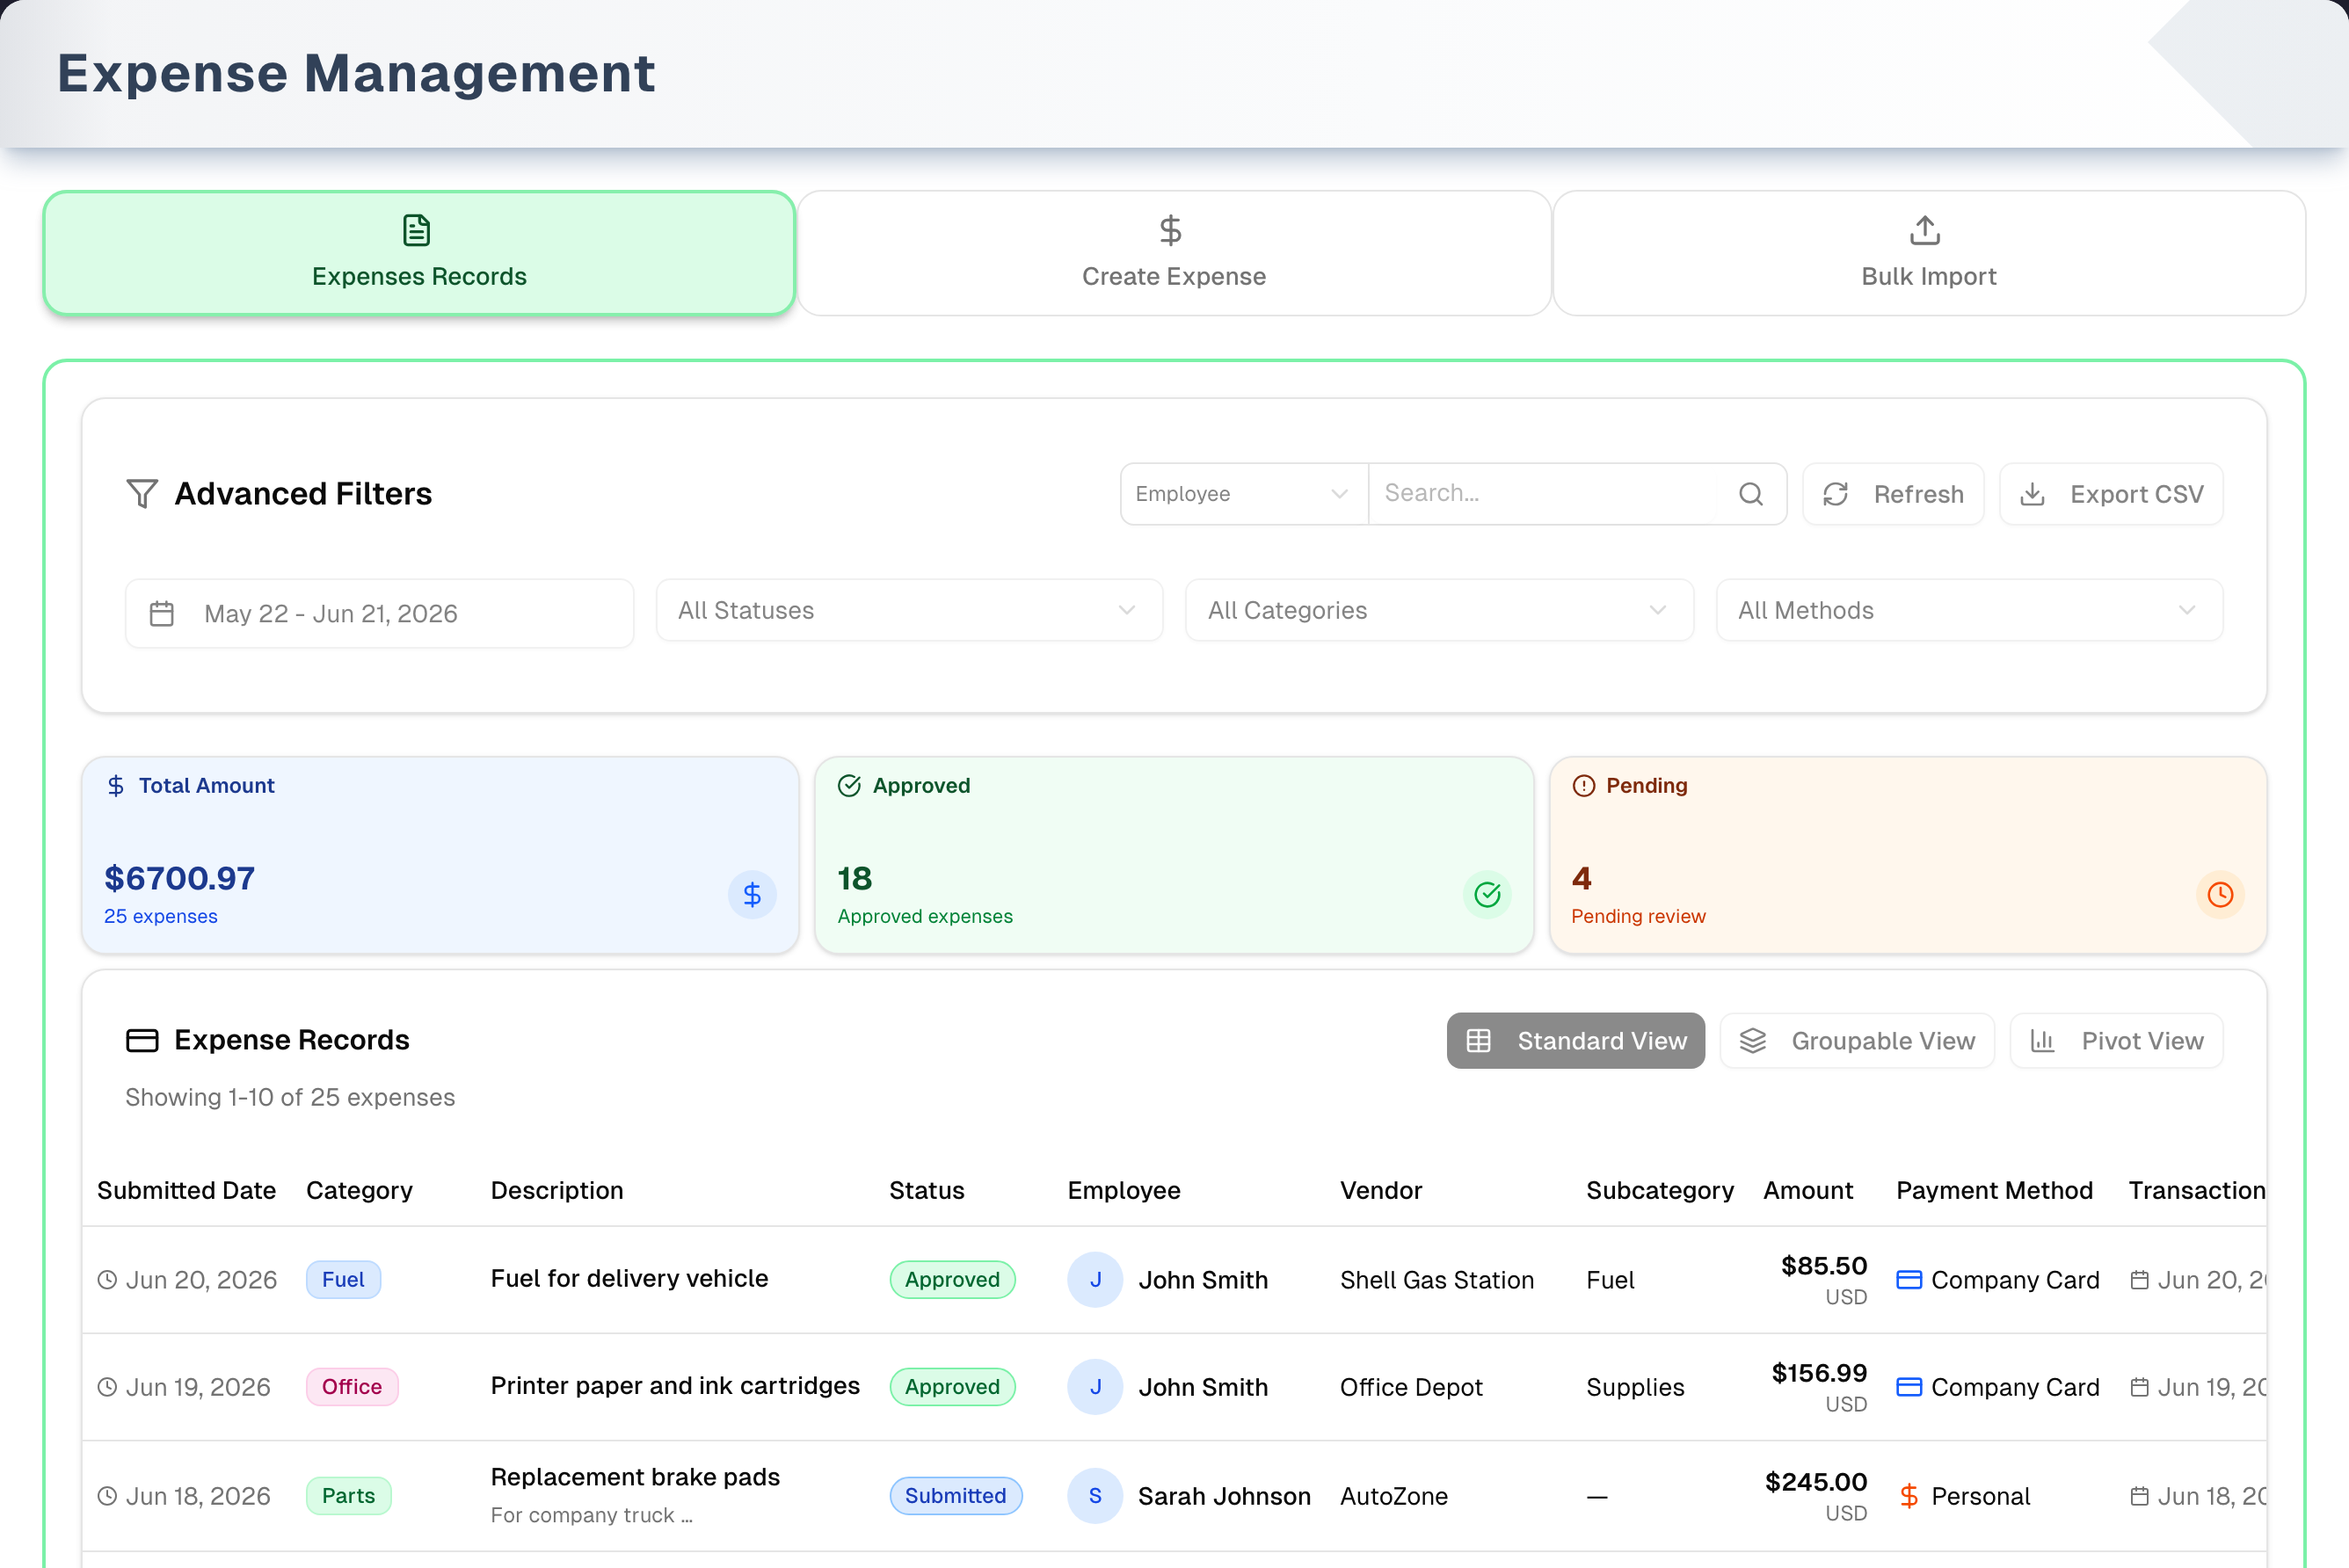The width and height of the screenshot is (2349, 1568).
Task: Go to the Bulk Import tab
Action: pos(1928,253)
